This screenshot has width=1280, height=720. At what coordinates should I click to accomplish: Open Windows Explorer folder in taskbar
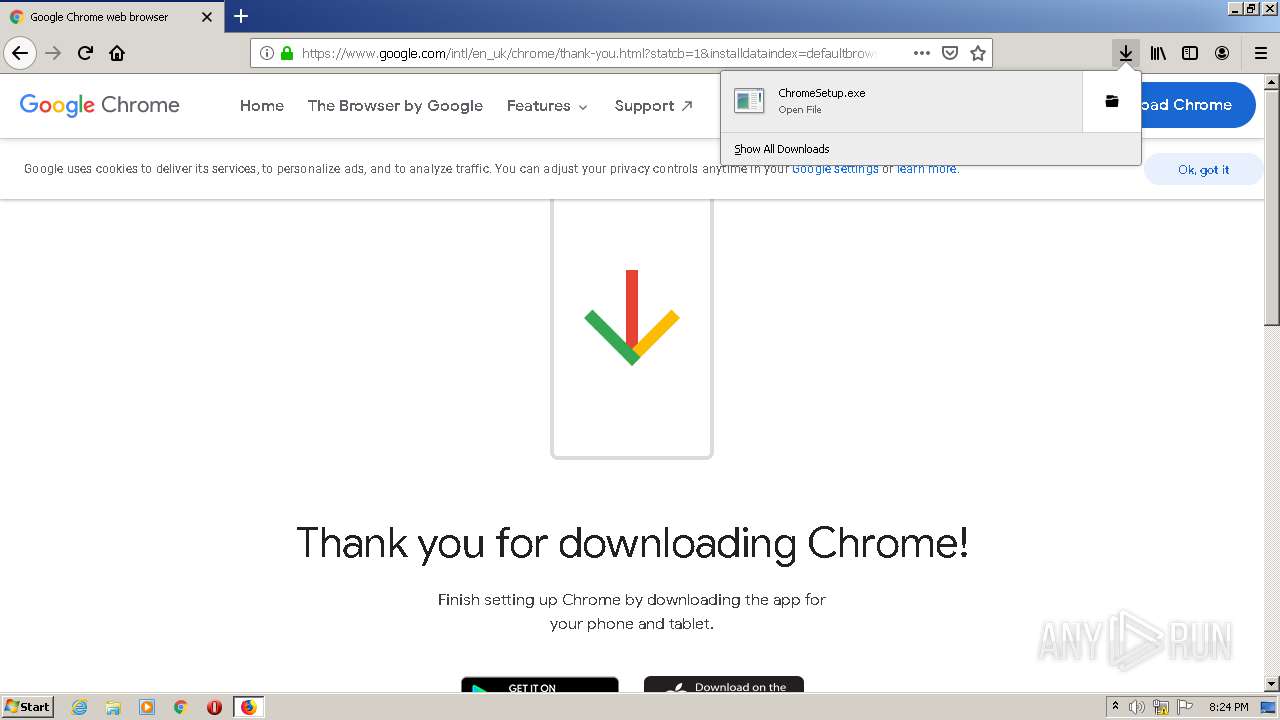point(113,707)
